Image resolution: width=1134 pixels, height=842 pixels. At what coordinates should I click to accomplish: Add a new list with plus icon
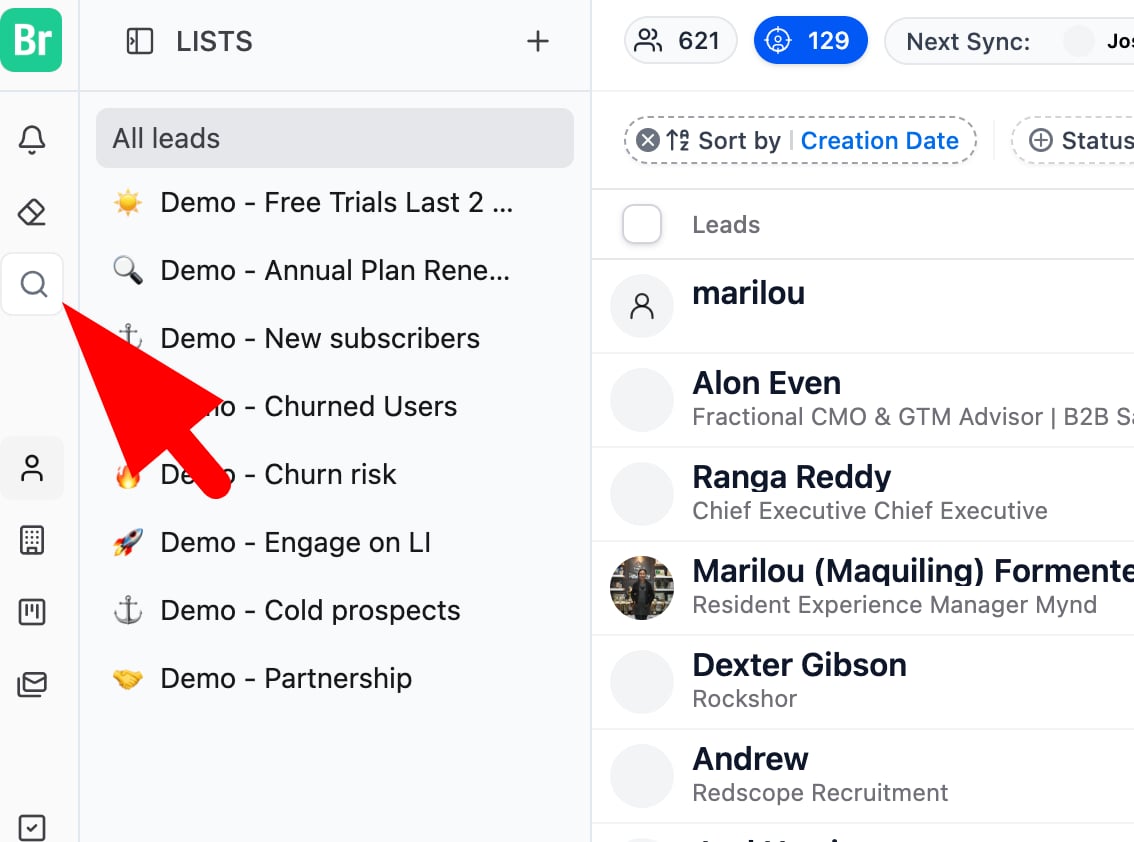(537, 41)
